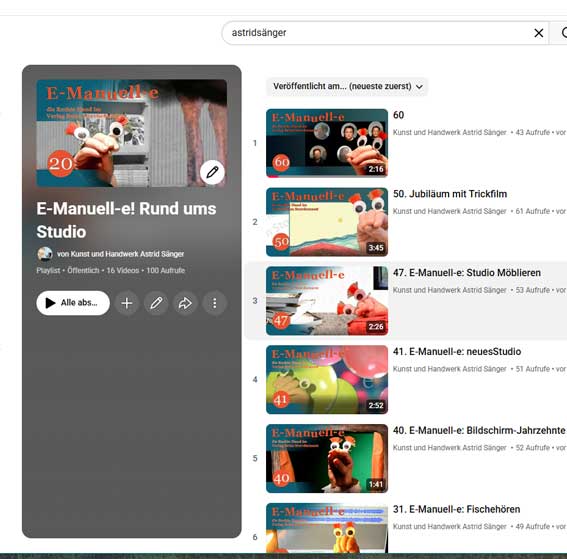Screen dimensions: 567x559
Task: Select 47. E-Manuell-e: Studio Möblieren video
Action: click(x=467, y=273)
